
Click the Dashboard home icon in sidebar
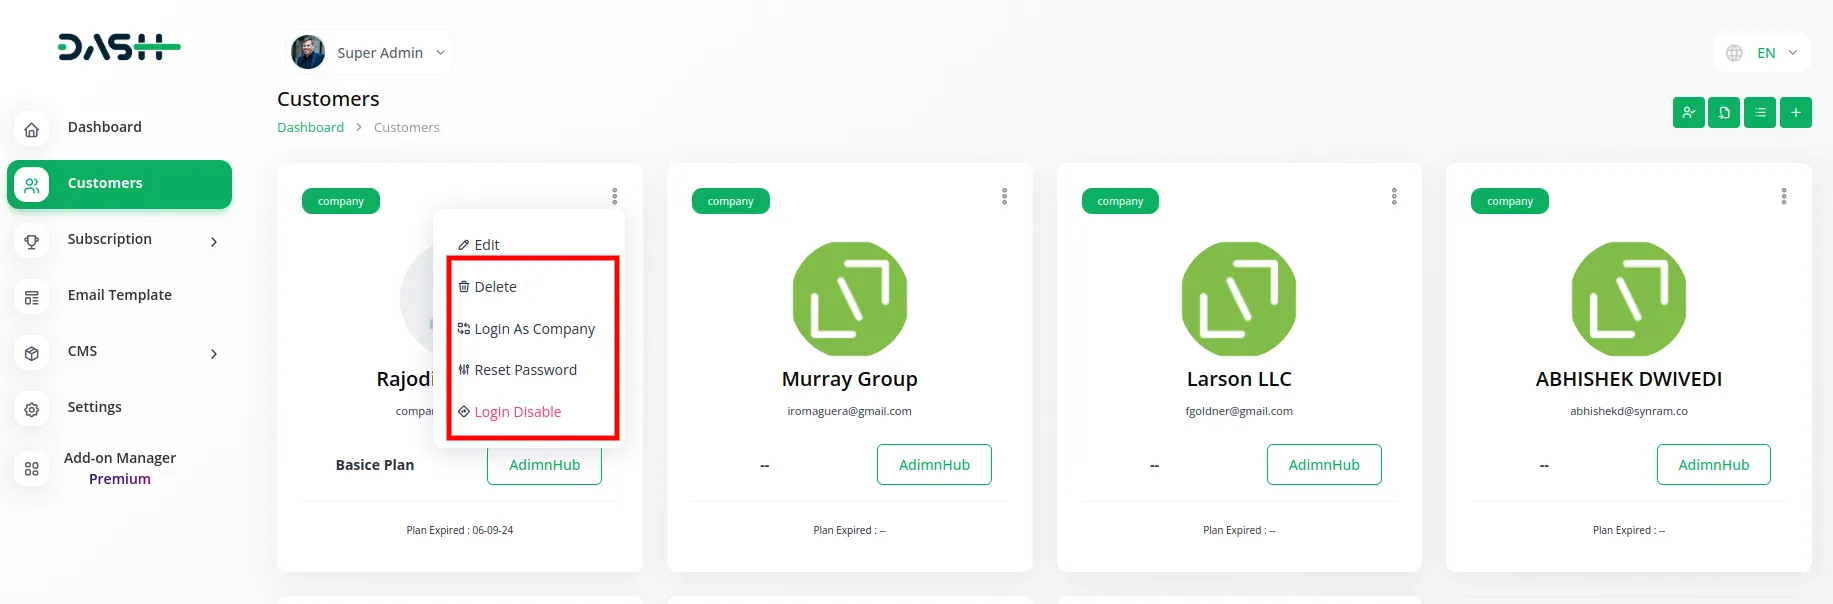coord(32,129)
